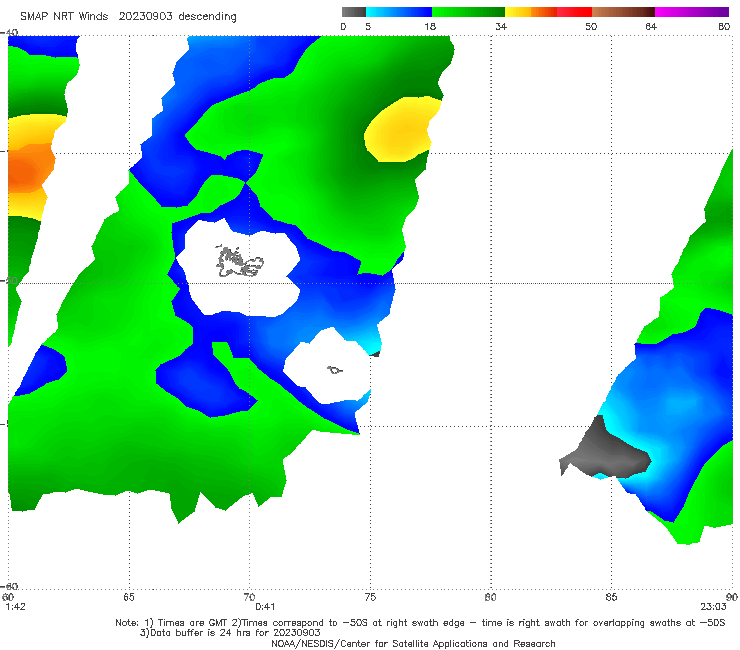
Task: Select the magenta-purple colorbar segment
Action: coord(692,12)
